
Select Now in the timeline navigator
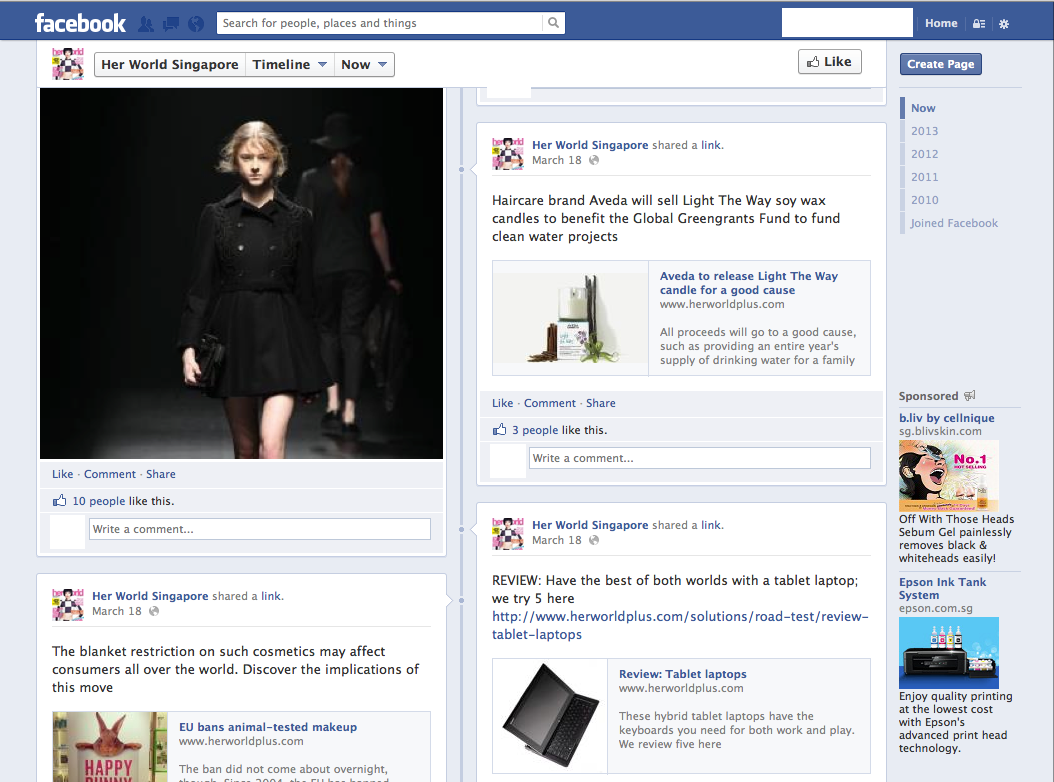[923, 108]
